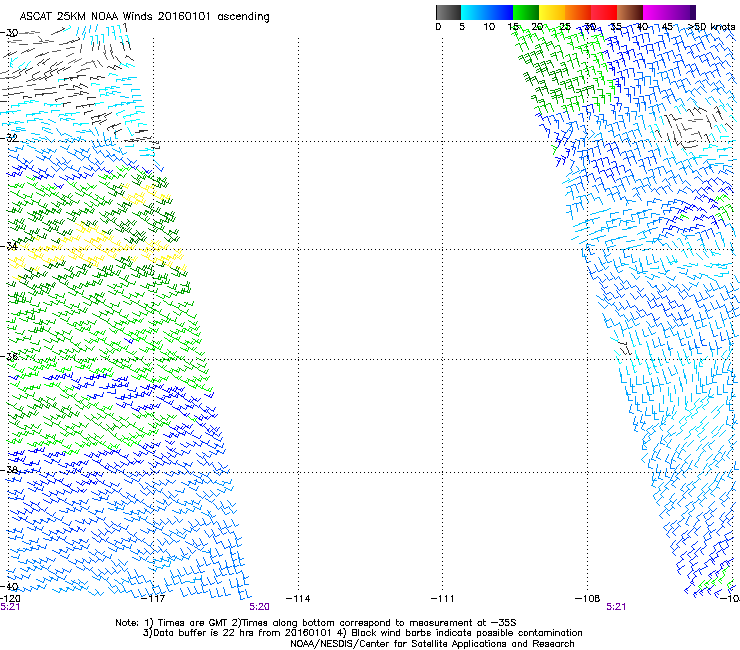Select the date '20160101 ascending' in the title
The width and height of the screenshot is (740, 650).
(x=214, y=17)
